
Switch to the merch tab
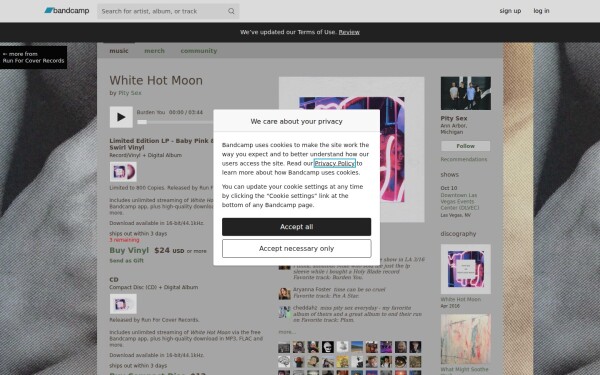coord(154,51)
